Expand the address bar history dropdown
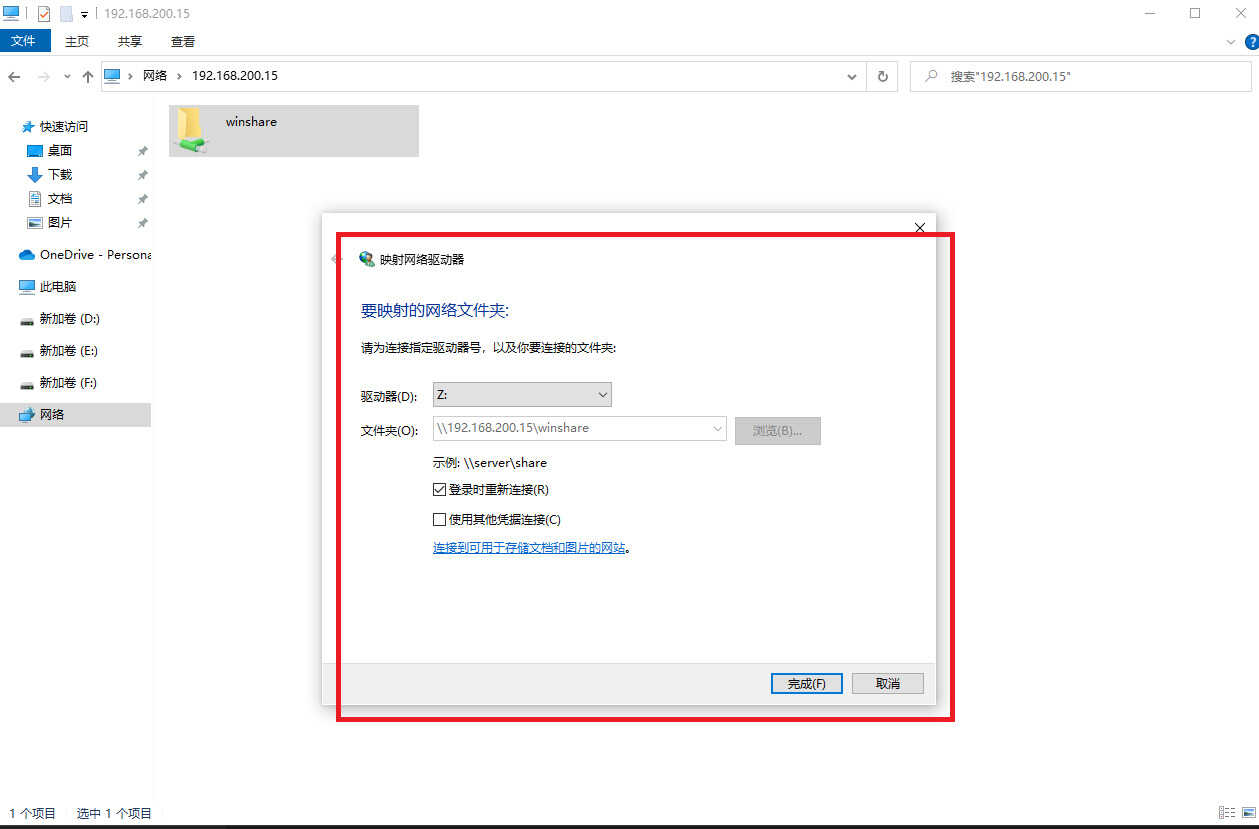The height and width of the screenshot is (829, 1259). pyautogui.click(x=852, y=76)
